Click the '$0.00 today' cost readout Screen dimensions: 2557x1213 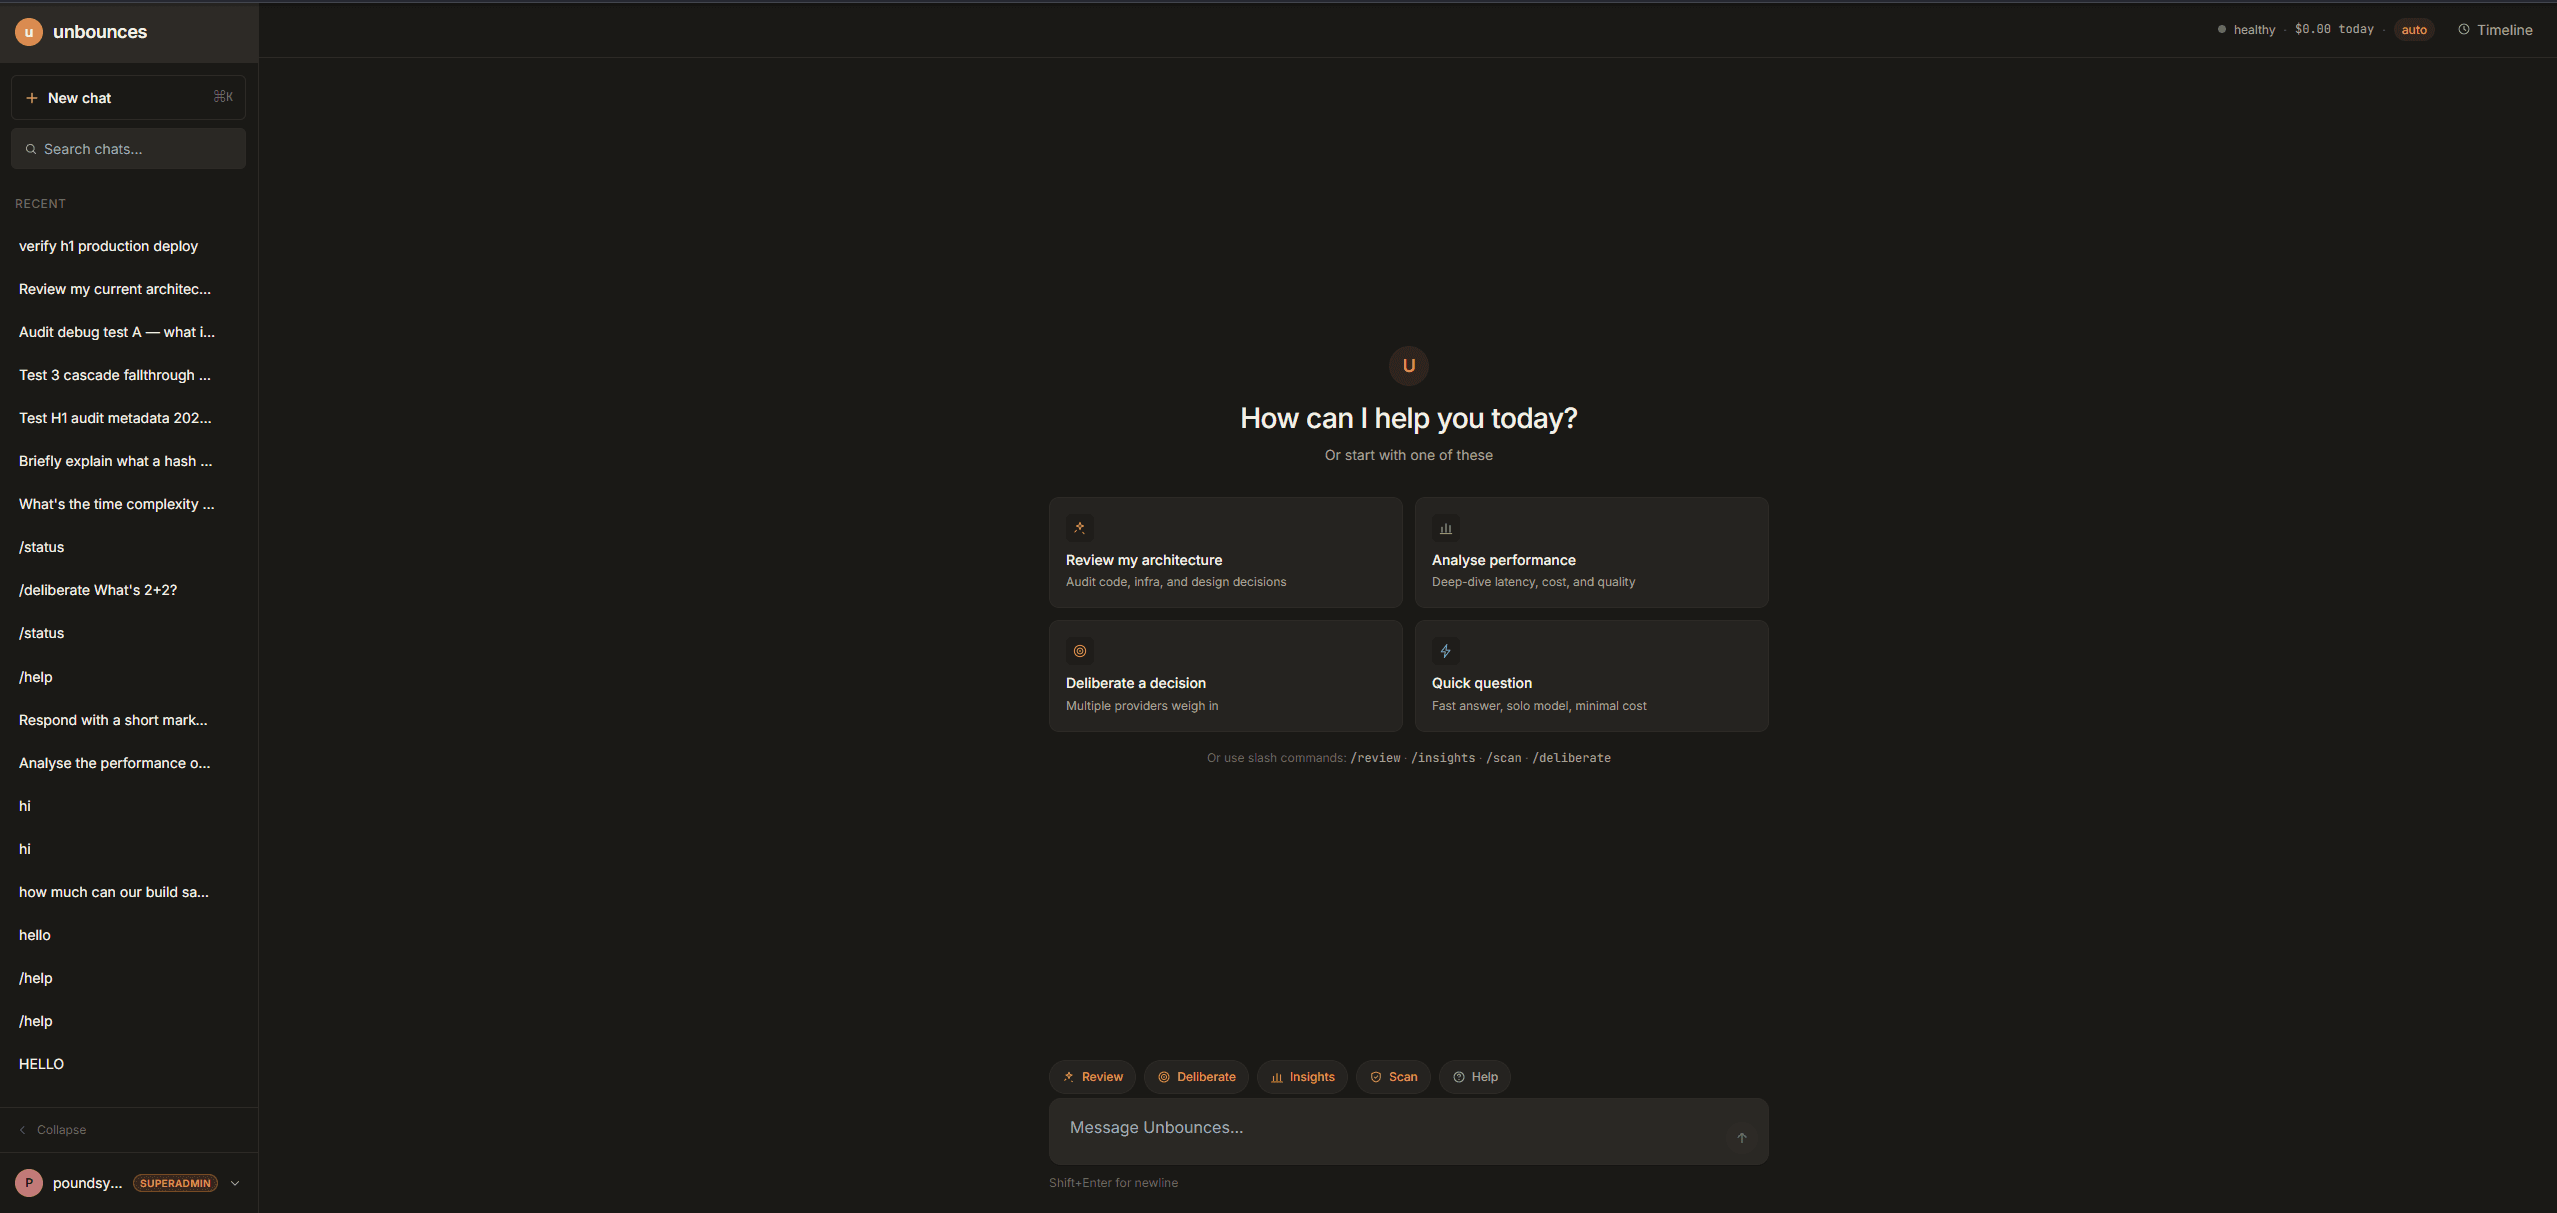2334,30
